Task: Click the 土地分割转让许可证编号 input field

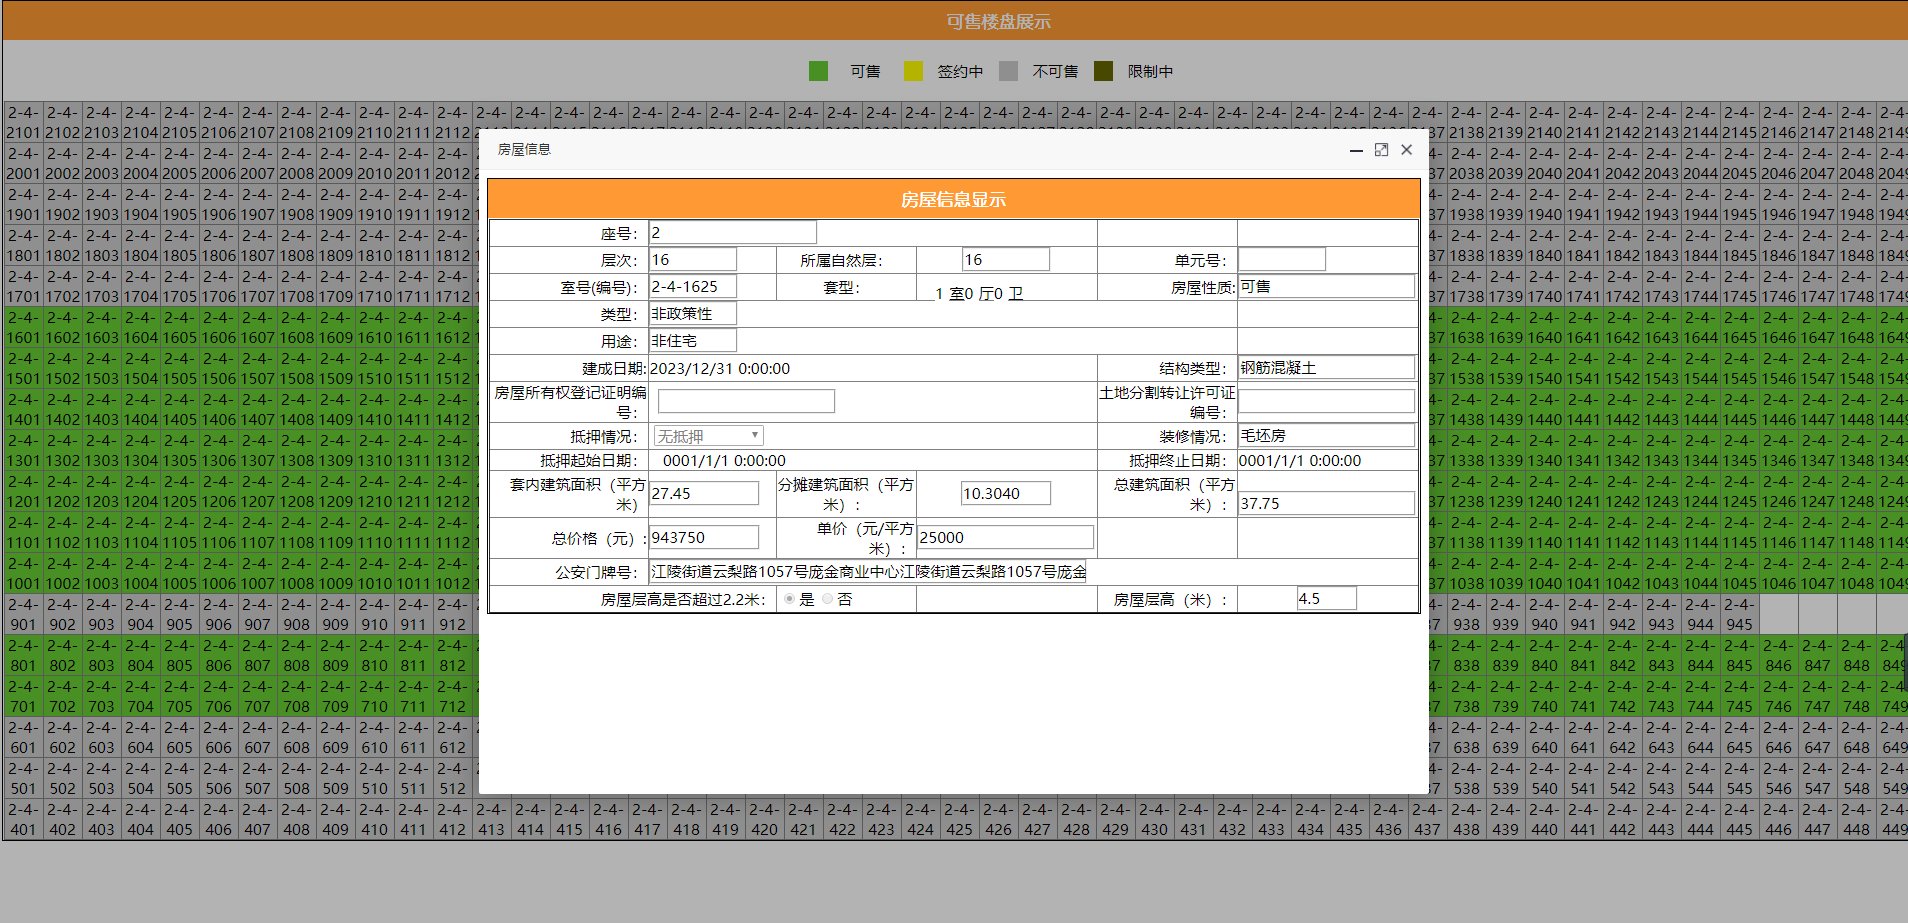Action: (1326, 401)
